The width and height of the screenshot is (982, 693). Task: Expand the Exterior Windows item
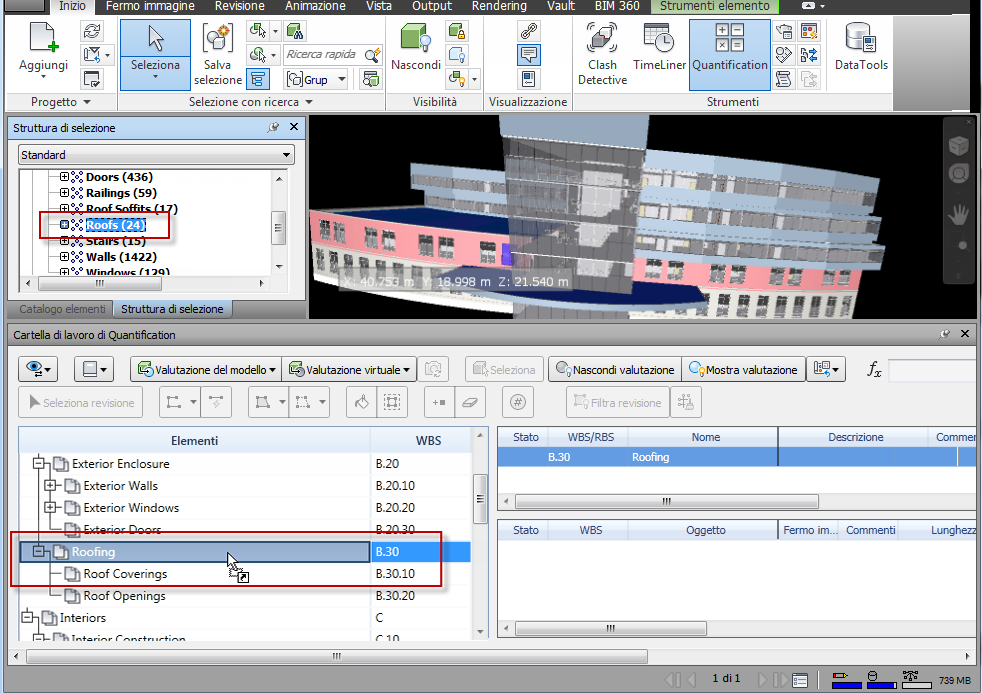[50, 507]
